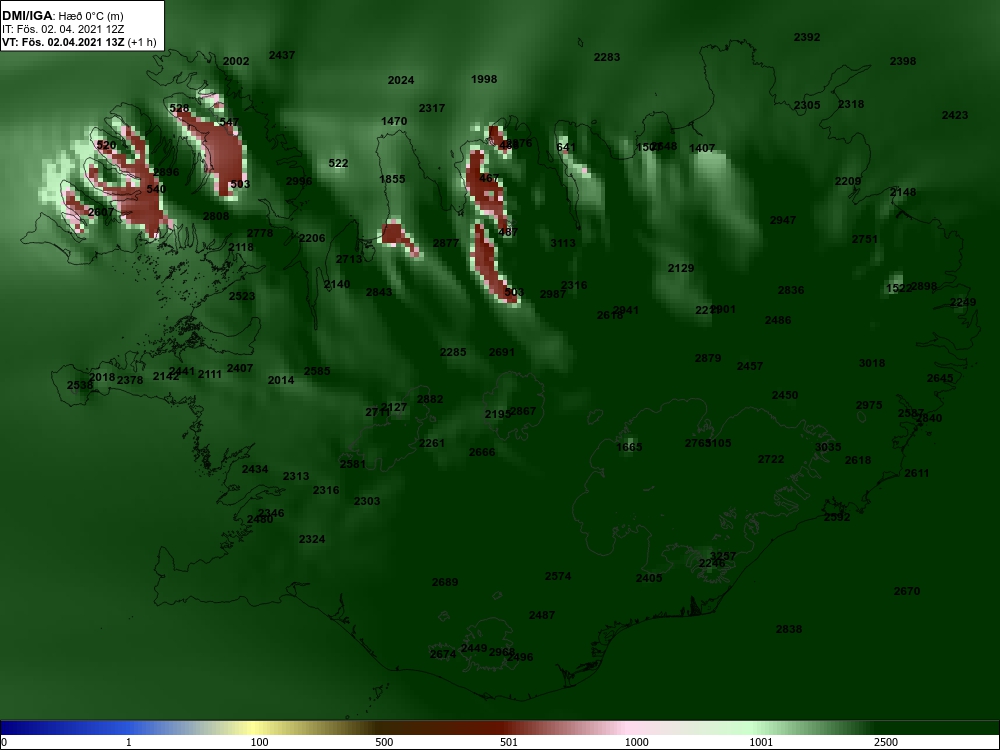The height and width of the screenshot is (750, 1000).
Task: Click the 2778 height value
Action: point(260,233)
